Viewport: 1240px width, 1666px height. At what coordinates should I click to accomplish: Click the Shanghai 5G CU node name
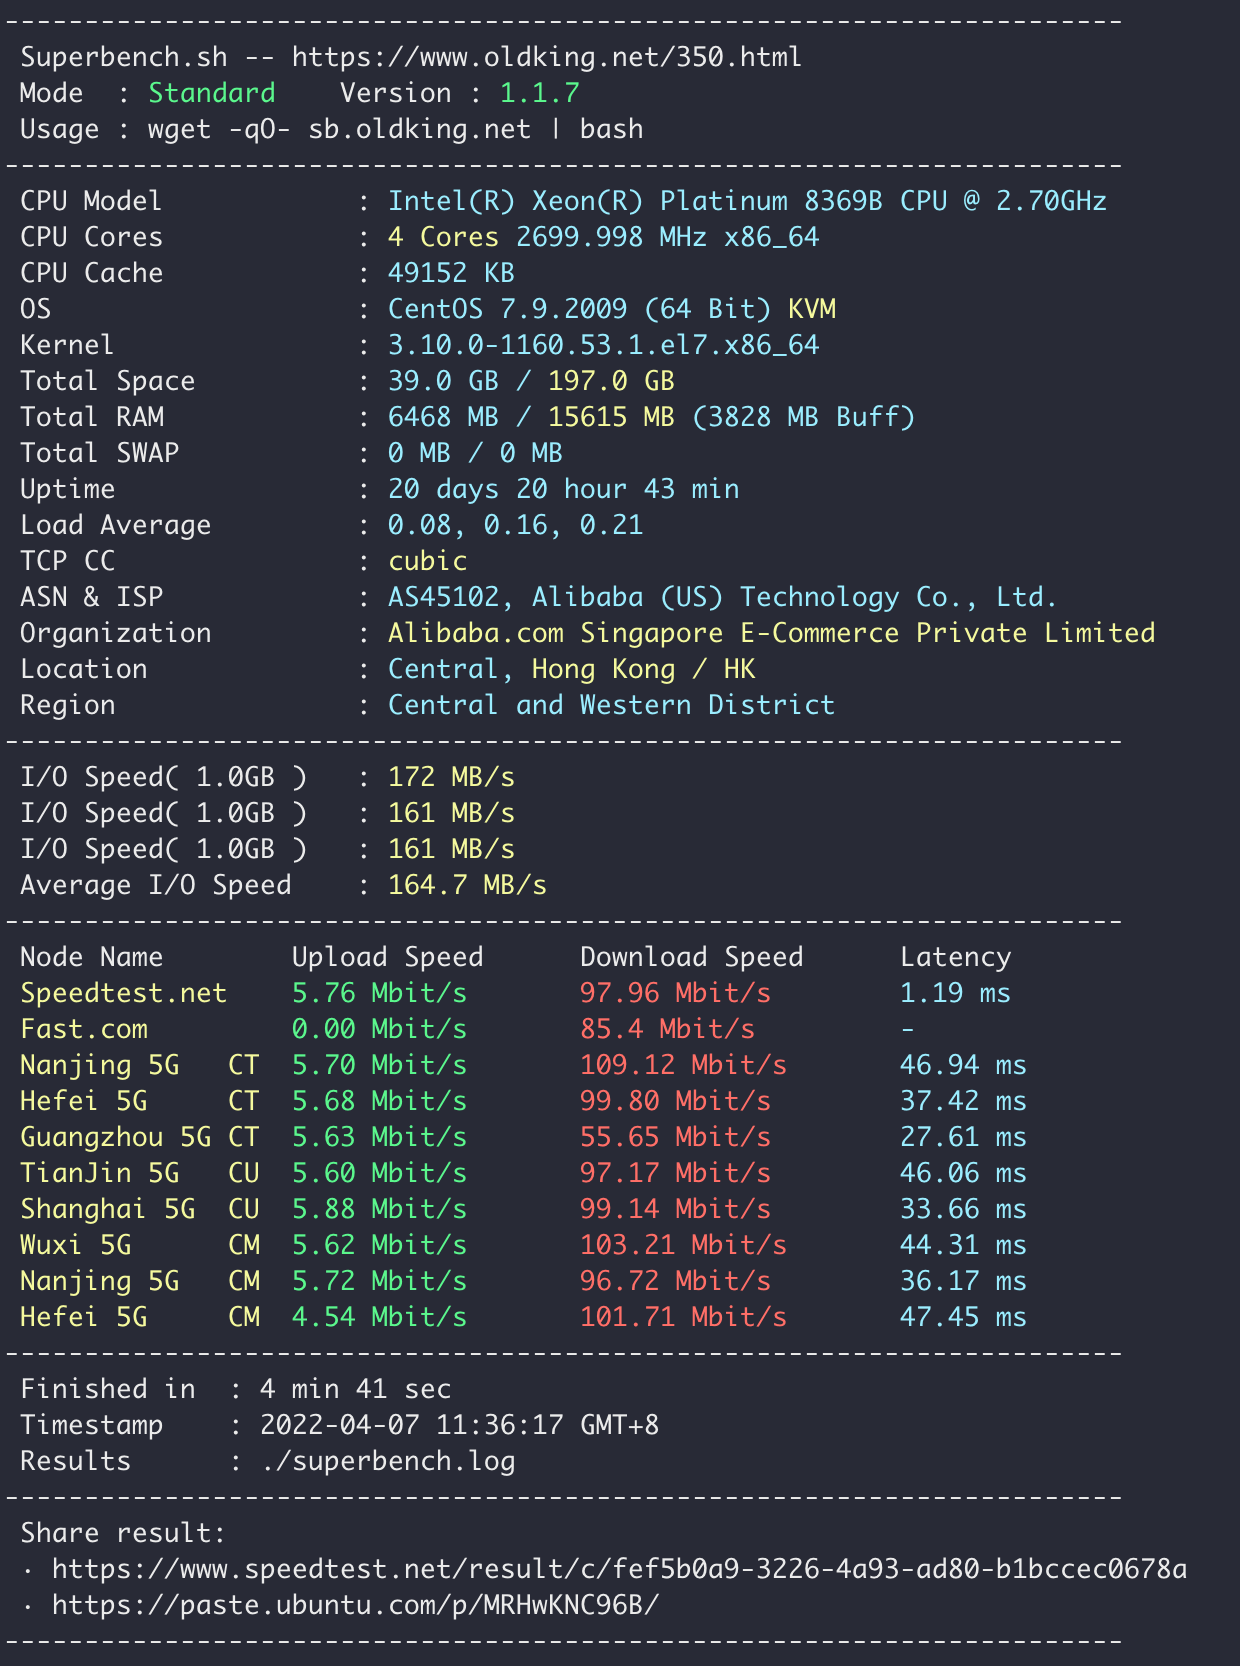108,1209
